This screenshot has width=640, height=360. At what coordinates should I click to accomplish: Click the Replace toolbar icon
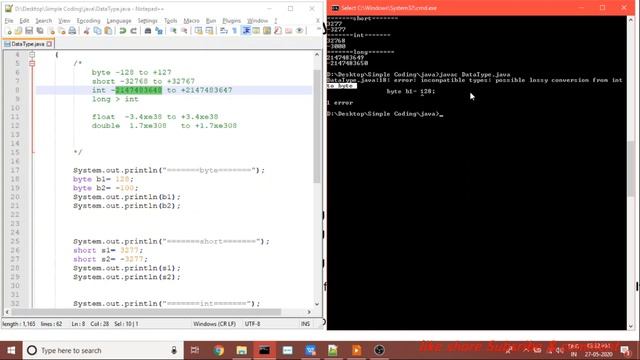click(159, 31)
